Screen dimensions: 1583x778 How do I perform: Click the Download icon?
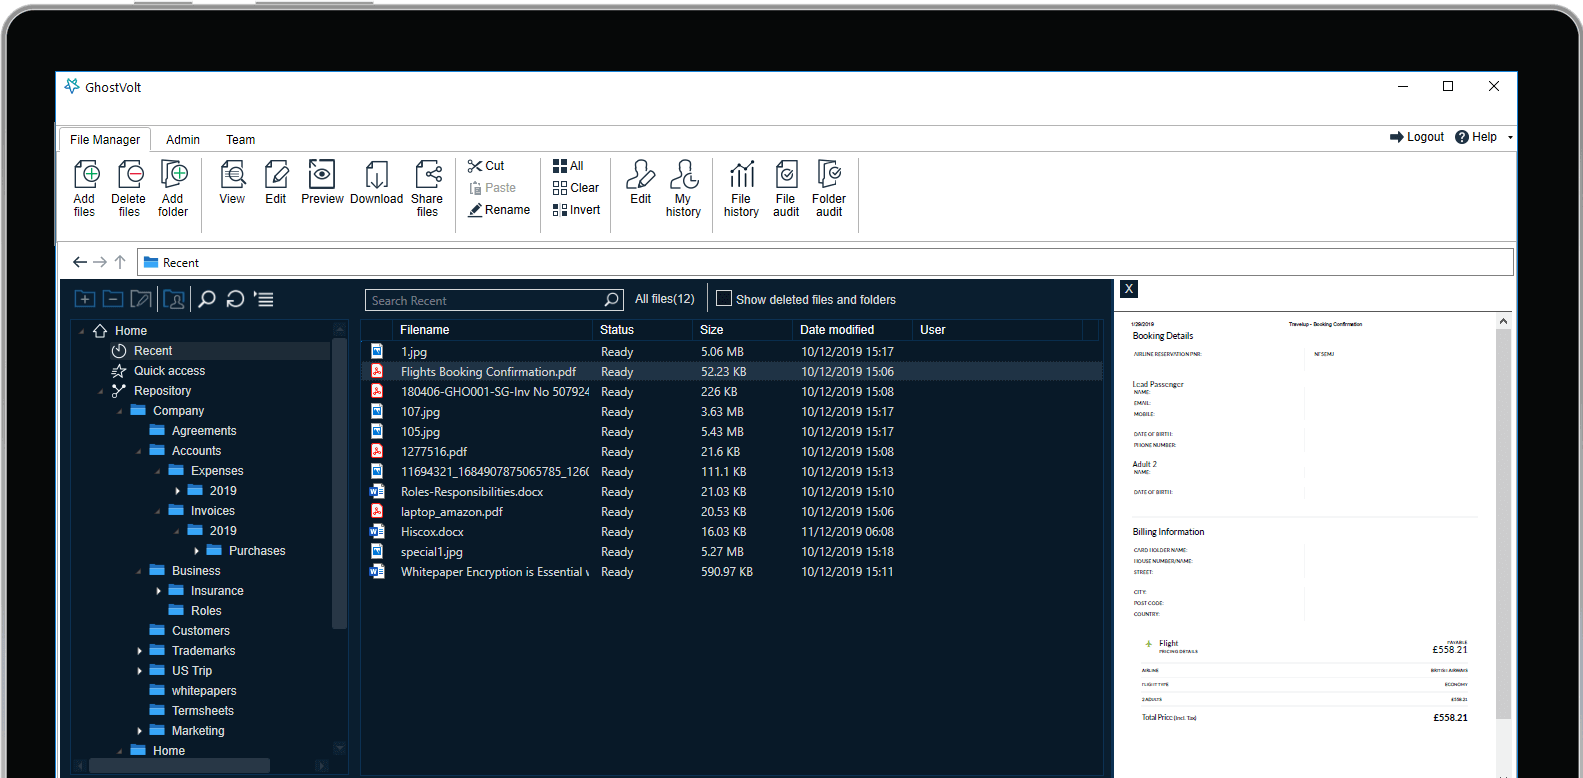(x=376, y=176)
